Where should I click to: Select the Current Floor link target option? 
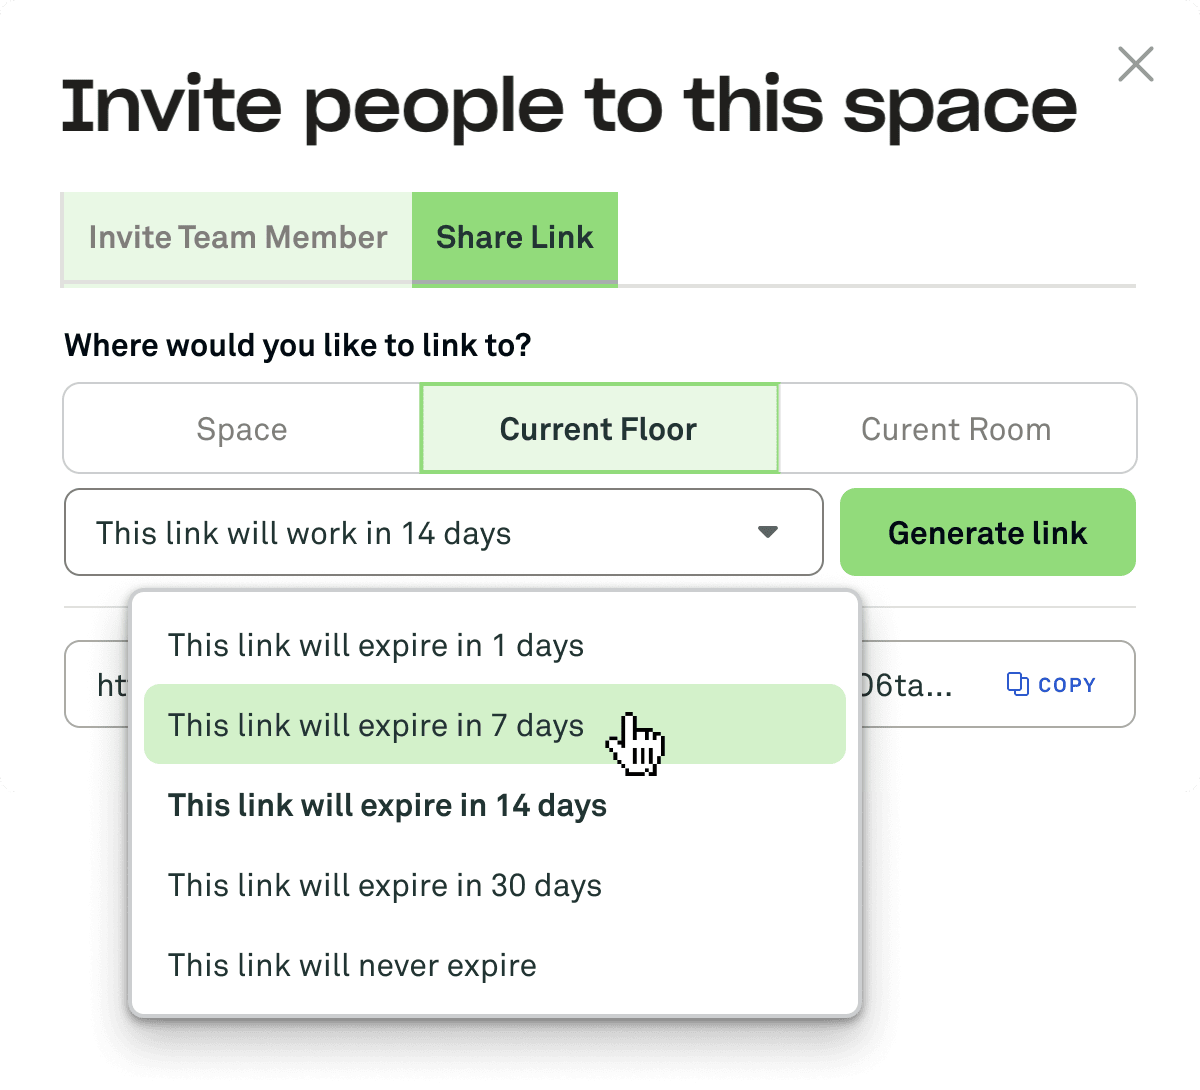click(598, 428)
